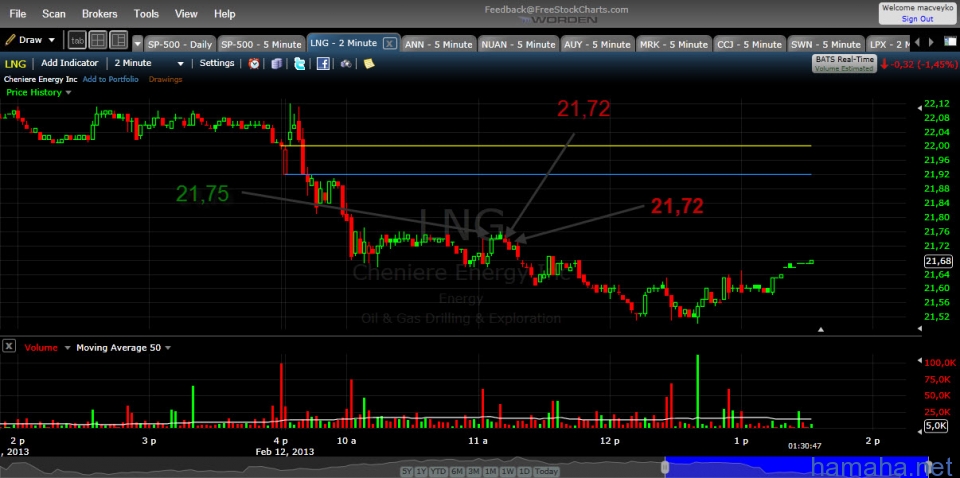The height and width of the screenshot is (478, 960).
Task: Click the BATS Real-Time data badge
Action: (x=844, y=64)
